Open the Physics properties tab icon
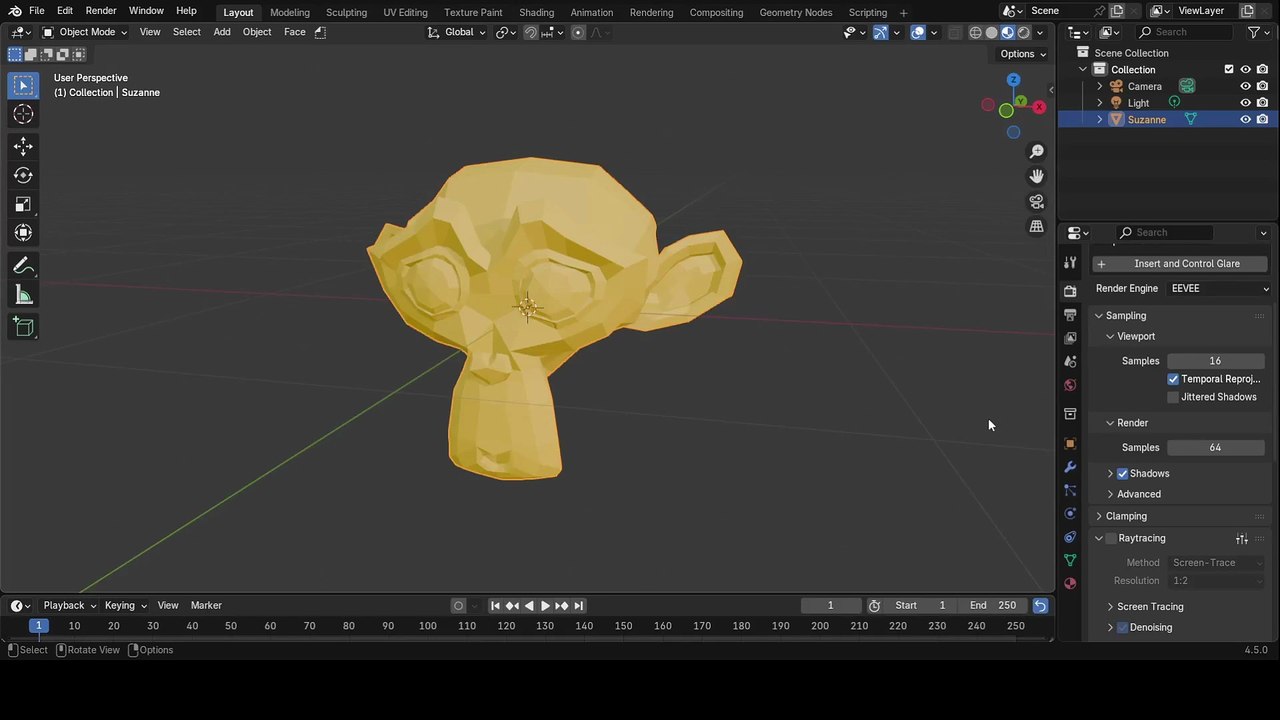Image resolution: width=1280 pixels, height=720 pixels. (1070, 514)
